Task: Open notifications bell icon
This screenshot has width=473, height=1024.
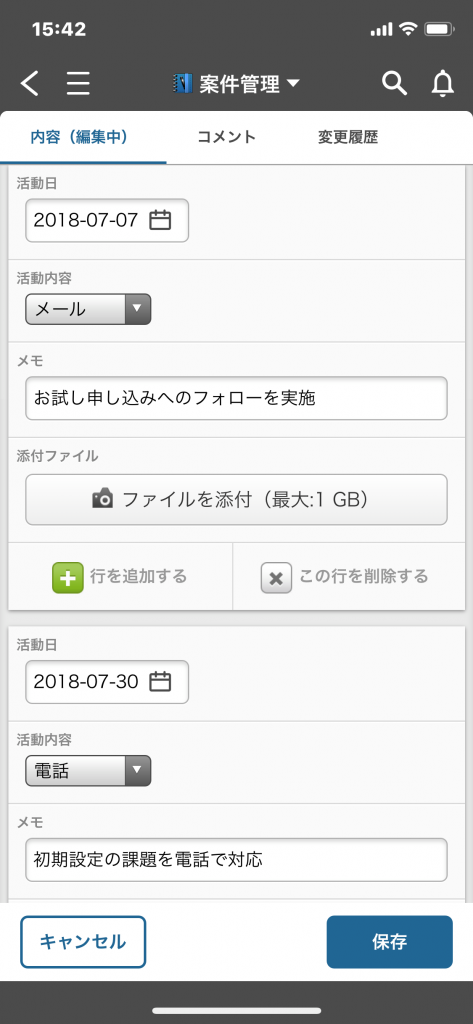Action: [x=443, y=84]
